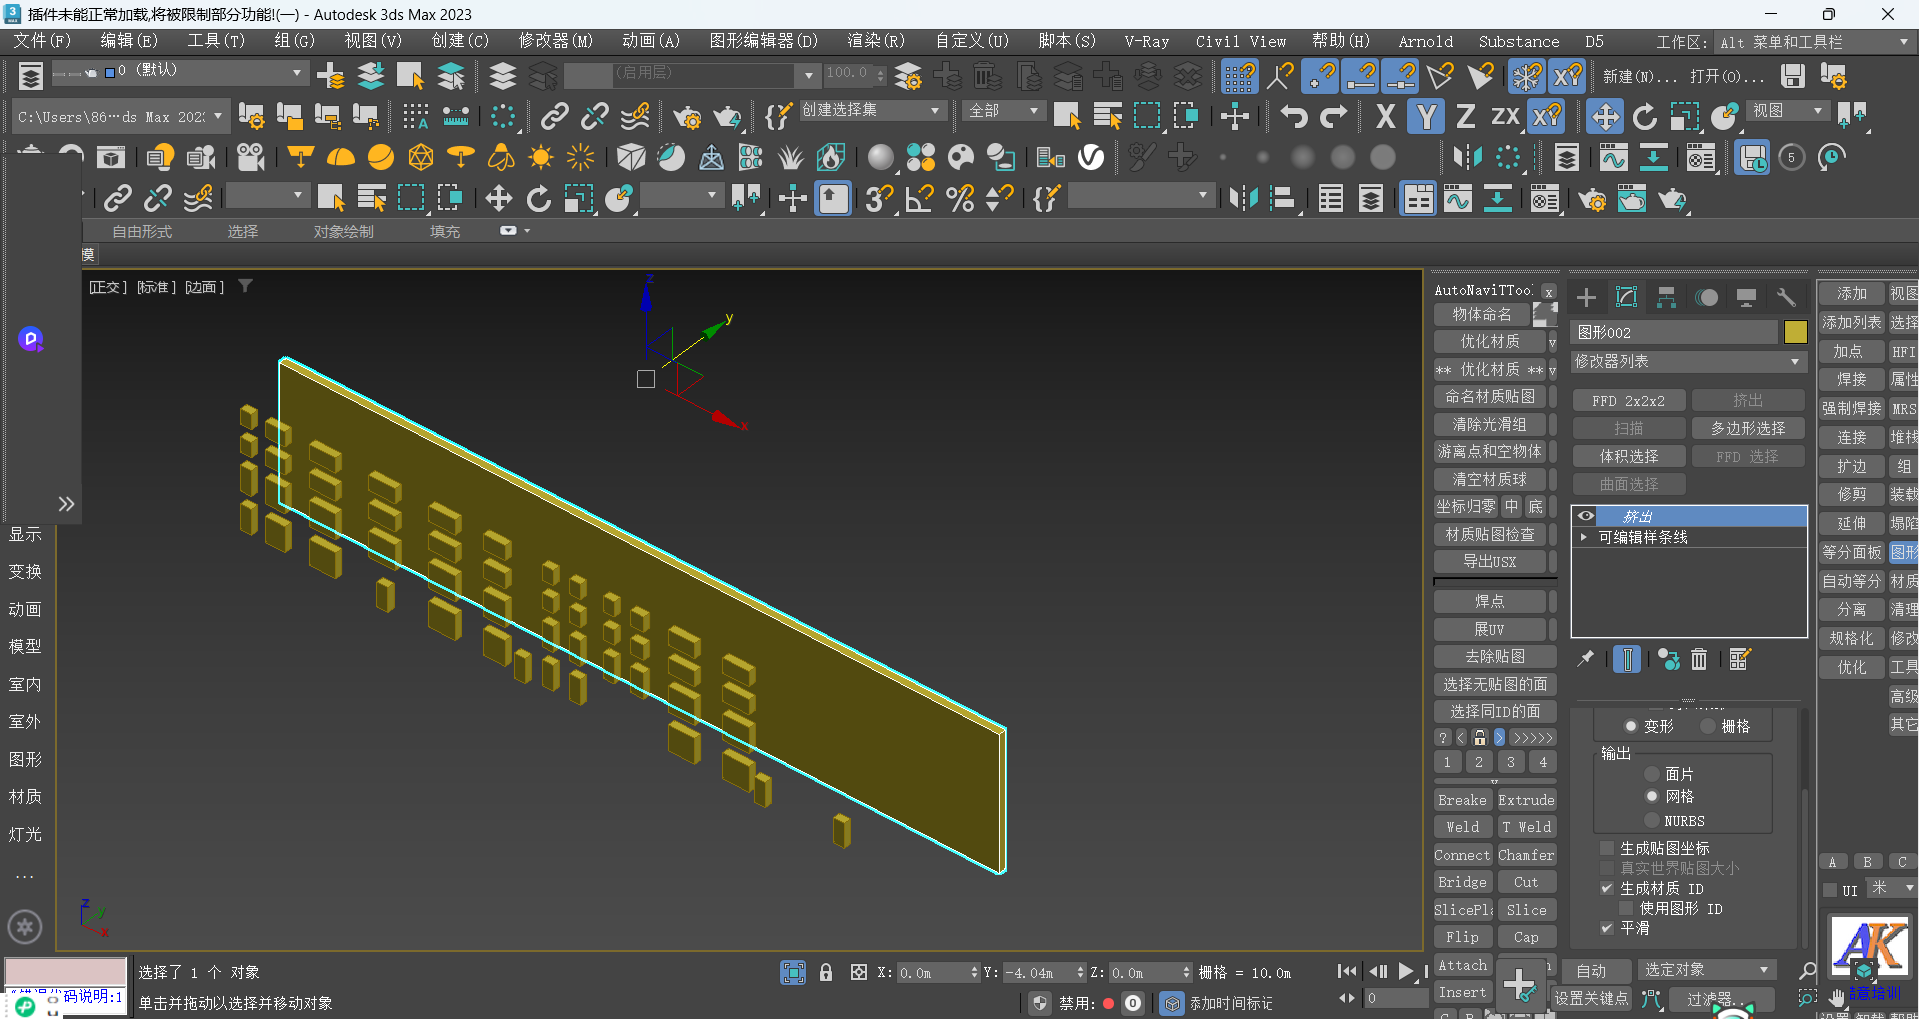Open the 修改器(M) menu
1919x1019 pixels.
point(556,41)
